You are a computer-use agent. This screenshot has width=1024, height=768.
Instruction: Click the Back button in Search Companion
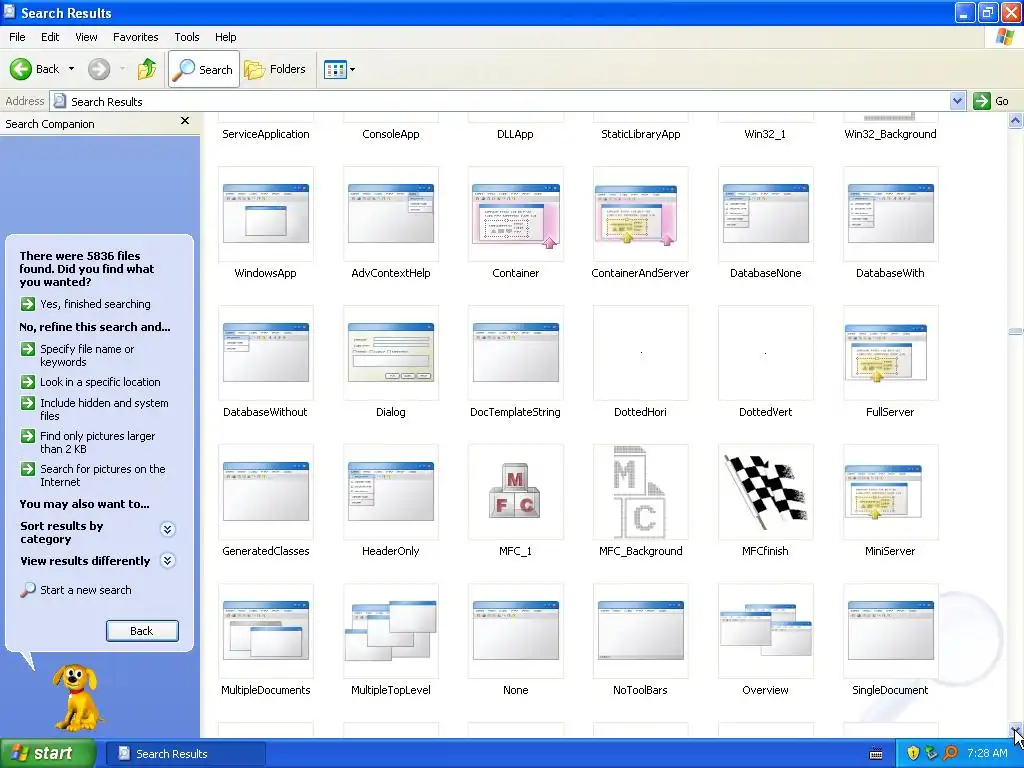[142, 631]
